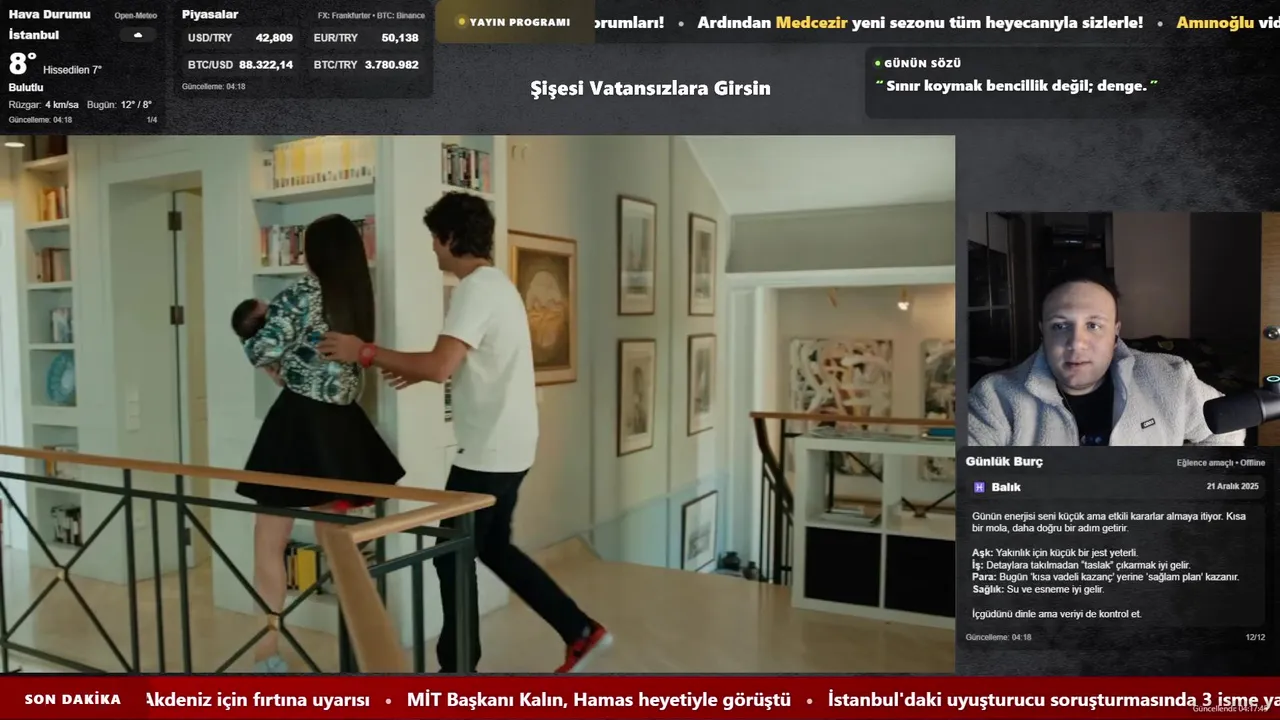Click the quote Sınır koymak bencillik değil; denge.
1280x720 pixels.
point(1016,86)
